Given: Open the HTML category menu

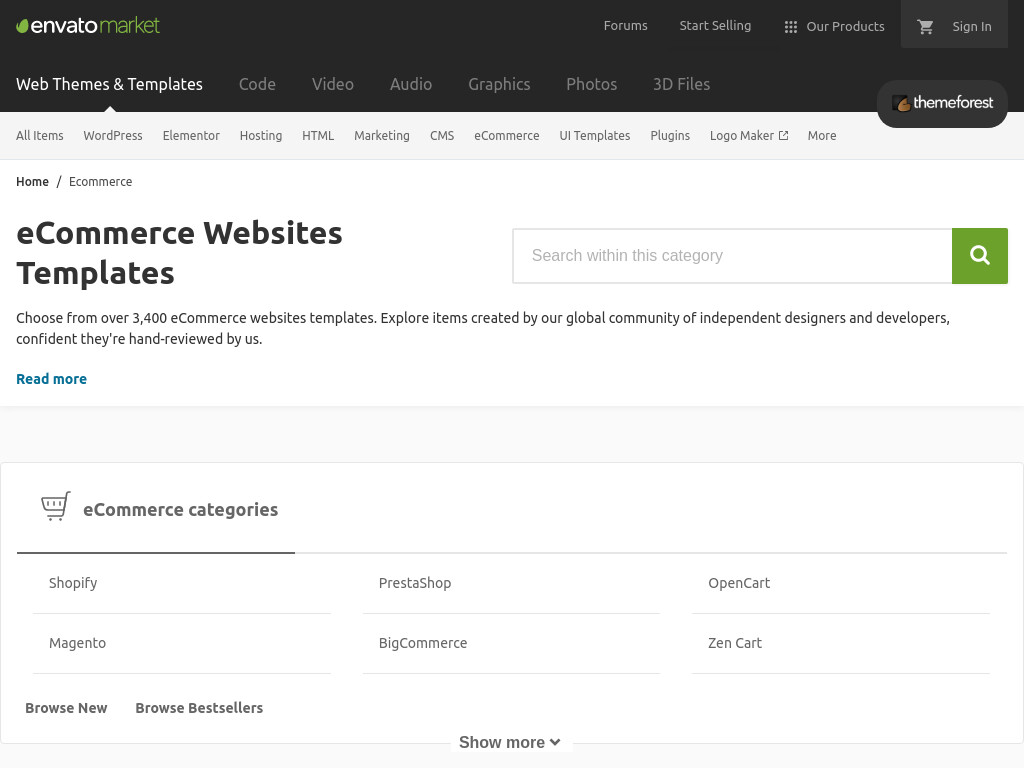Looking at the screenshot, I should pyautogui.click(x=318, y=135).
